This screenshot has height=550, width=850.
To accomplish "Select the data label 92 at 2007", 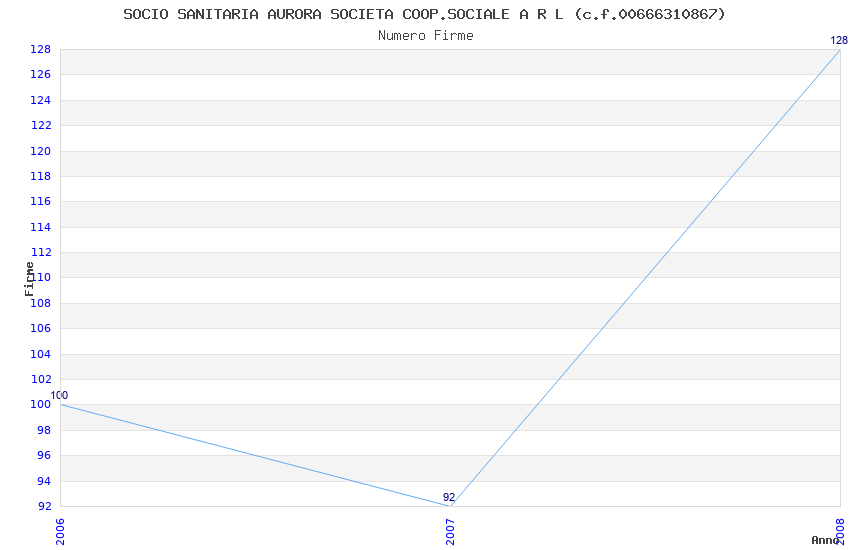I will click(449, 497).
